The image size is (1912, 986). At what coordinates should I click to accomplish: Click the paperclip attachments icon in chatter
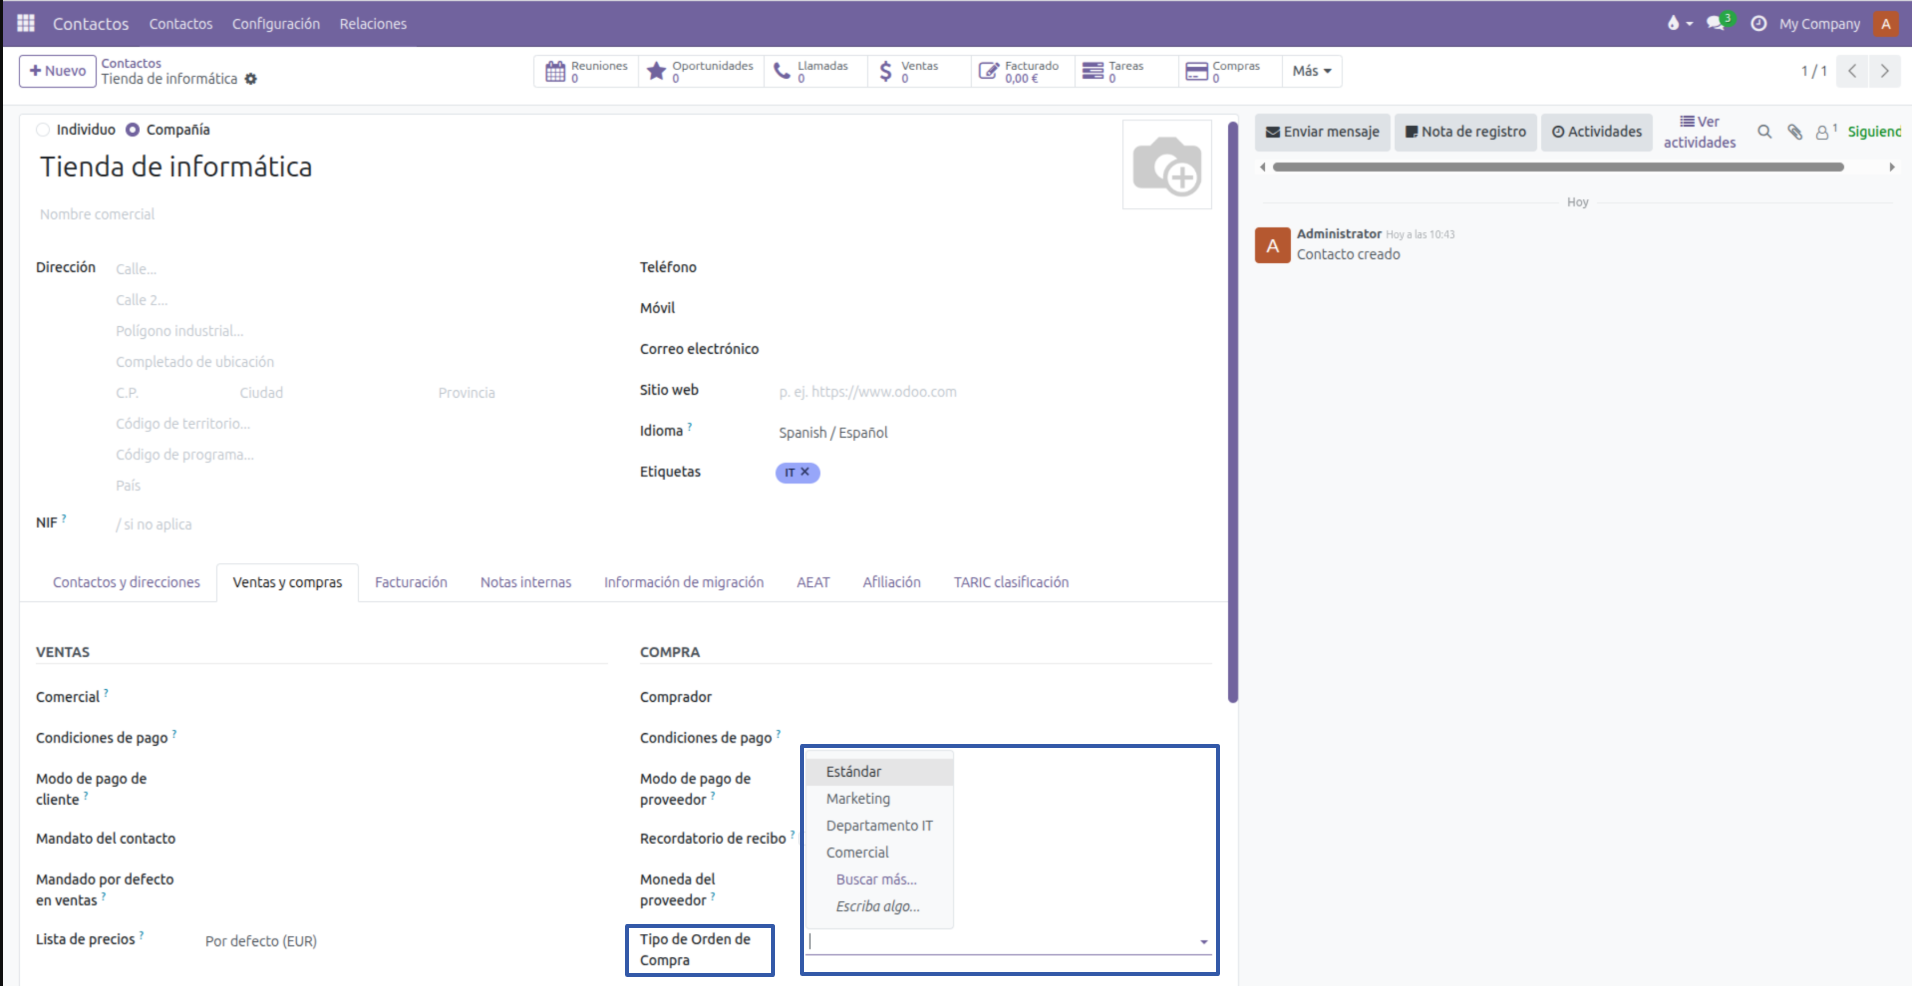click(1795, 132)
